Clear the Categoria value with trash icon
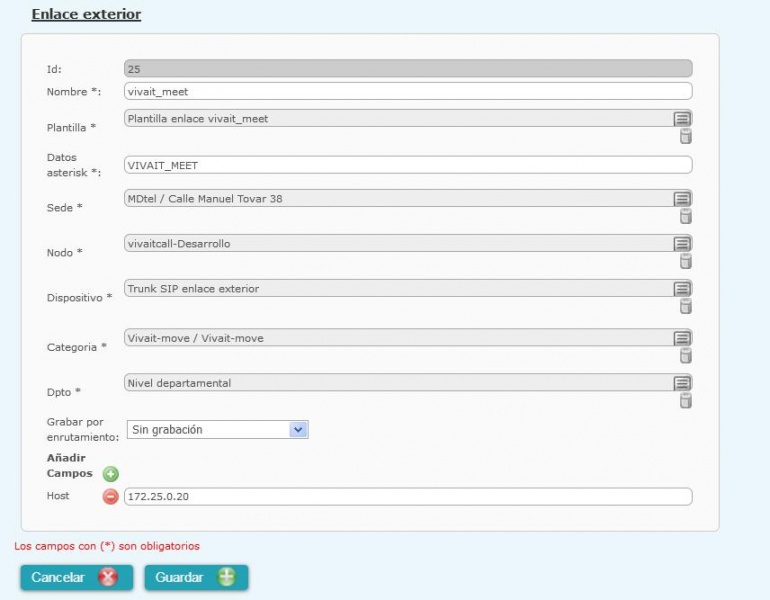The image size is (770, 600). click(686, 355)
